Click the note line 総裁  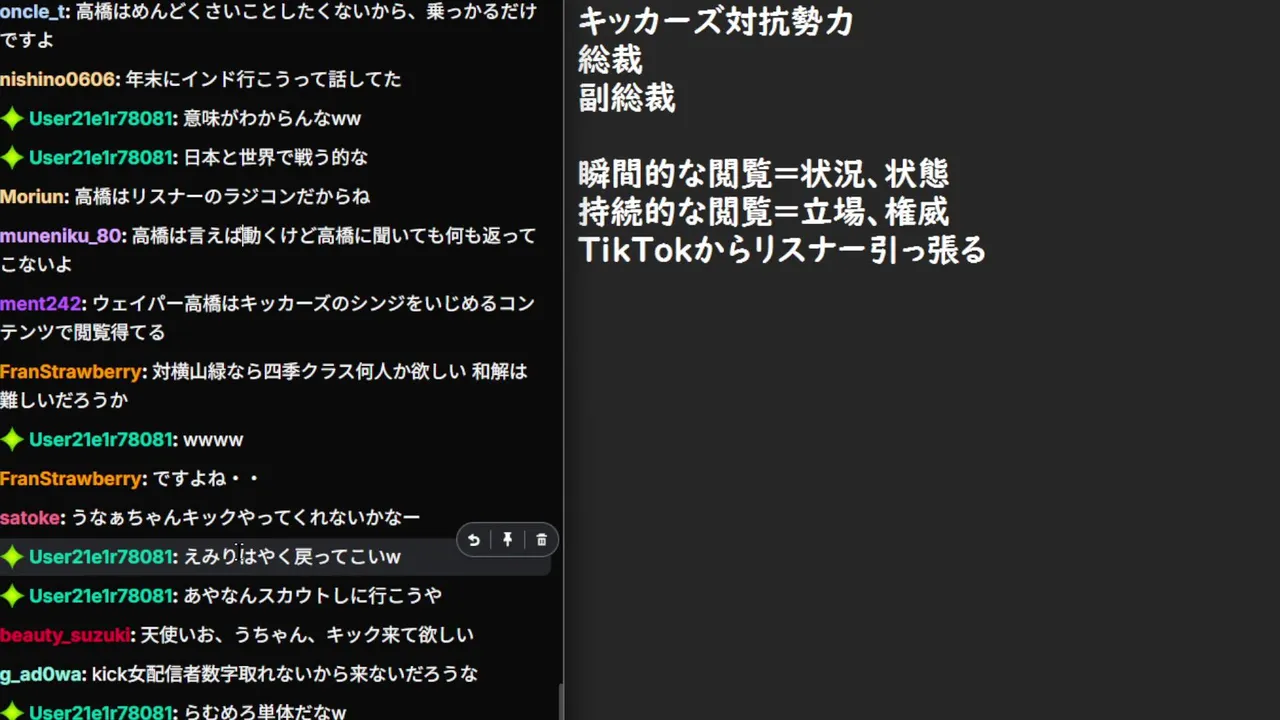pos(610,60)
